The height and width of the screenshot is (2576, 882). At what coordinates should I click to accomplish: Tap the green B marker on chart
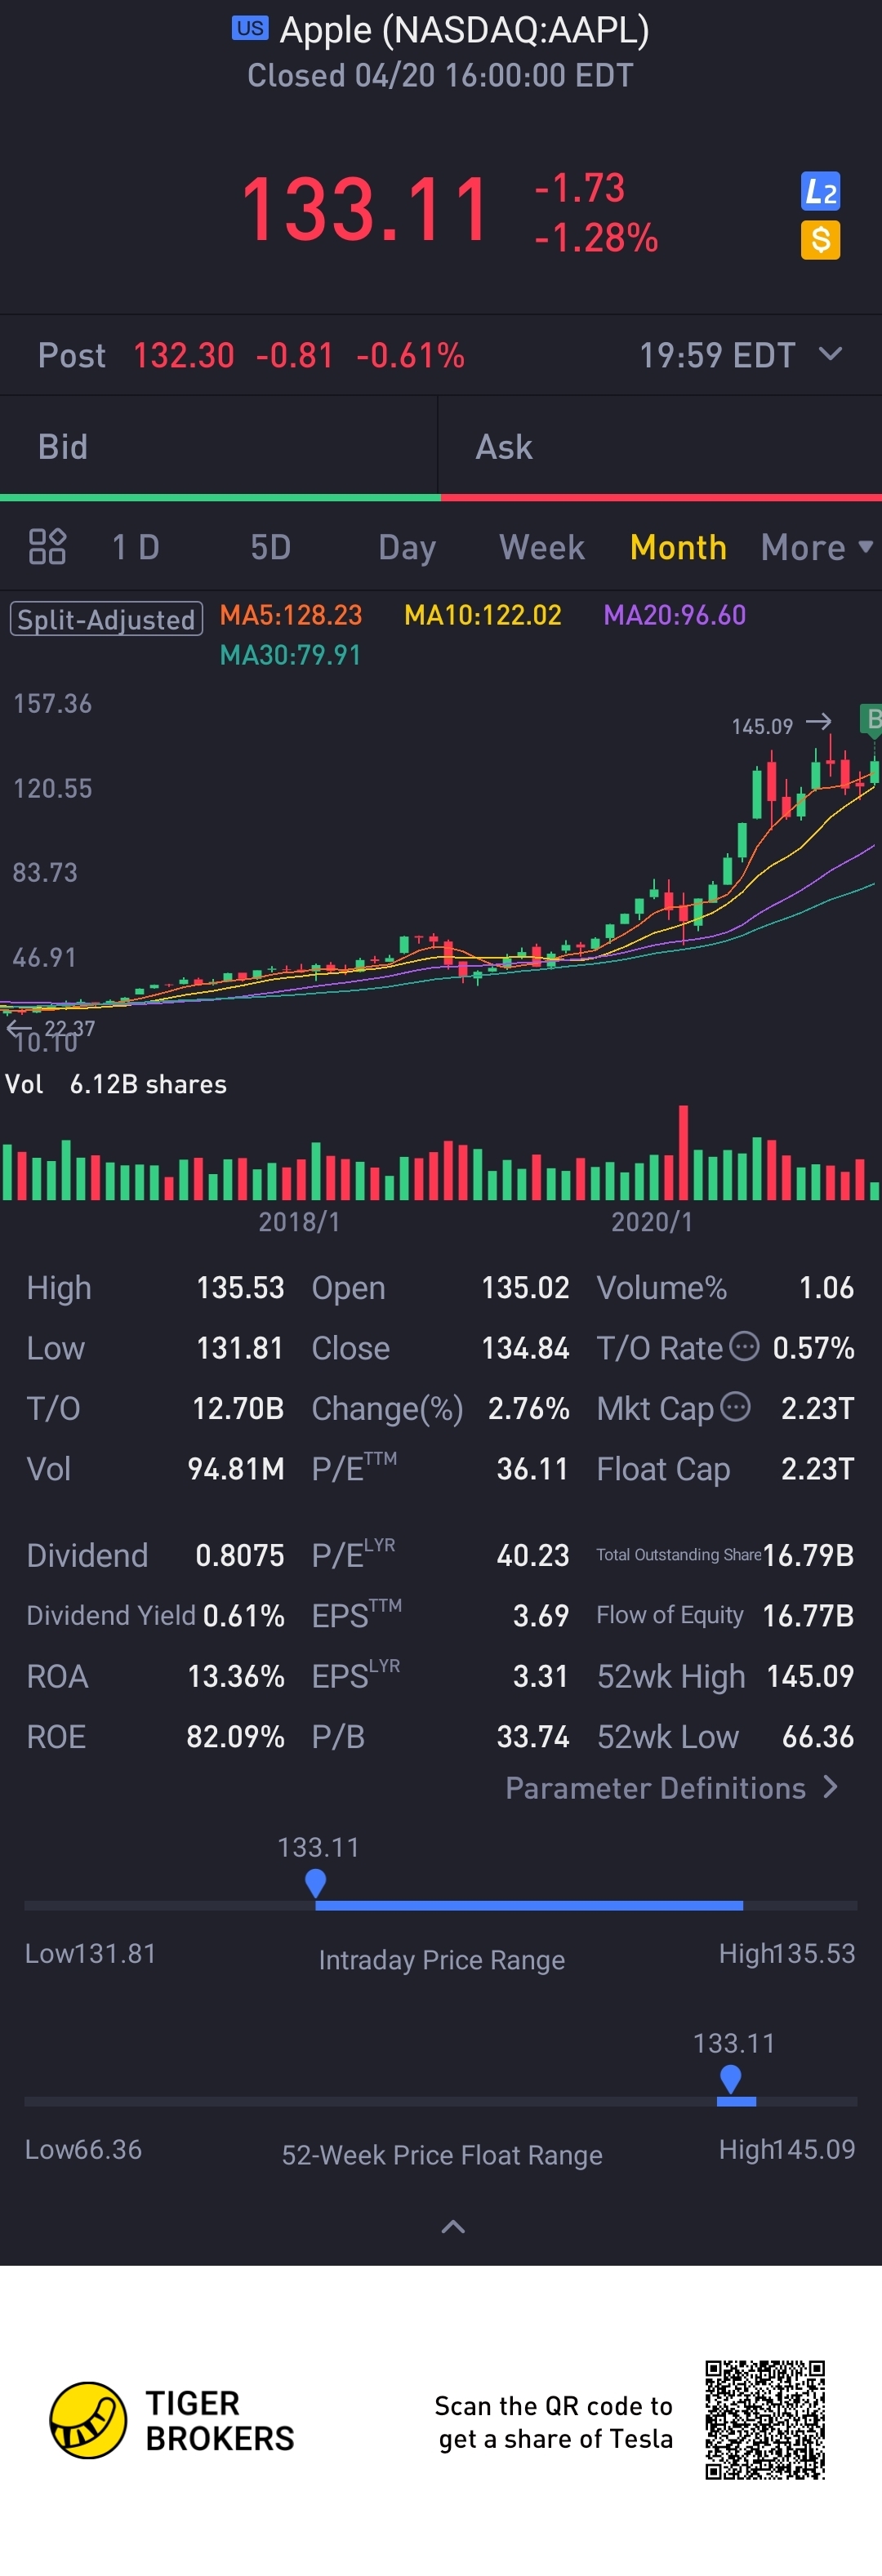coord(872,718)
